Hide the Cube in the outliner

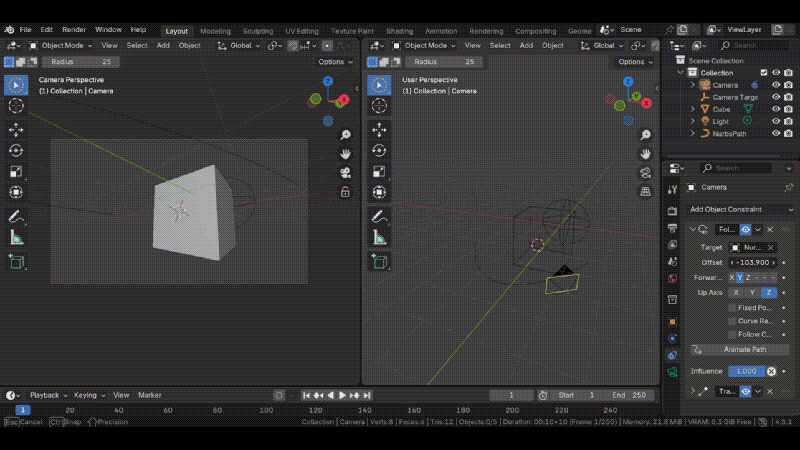776,109
